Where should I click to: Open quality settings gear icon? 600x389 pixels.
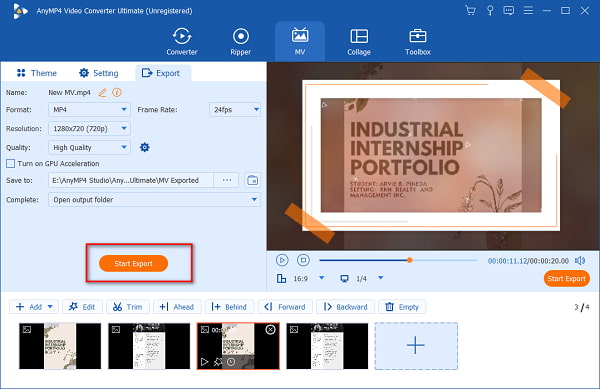pos(145,147)
